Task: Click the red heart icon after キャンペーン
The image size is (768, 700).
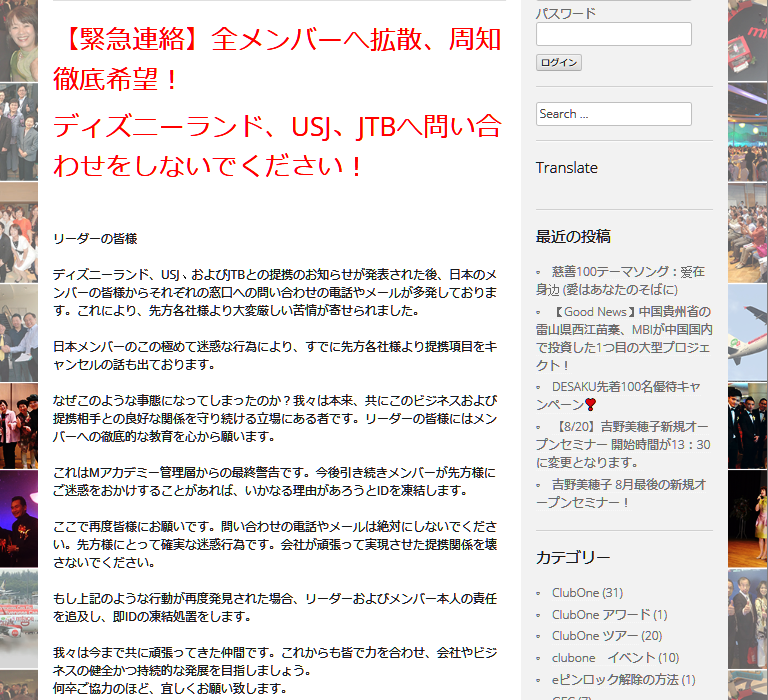Action: (x=590, y=405)
